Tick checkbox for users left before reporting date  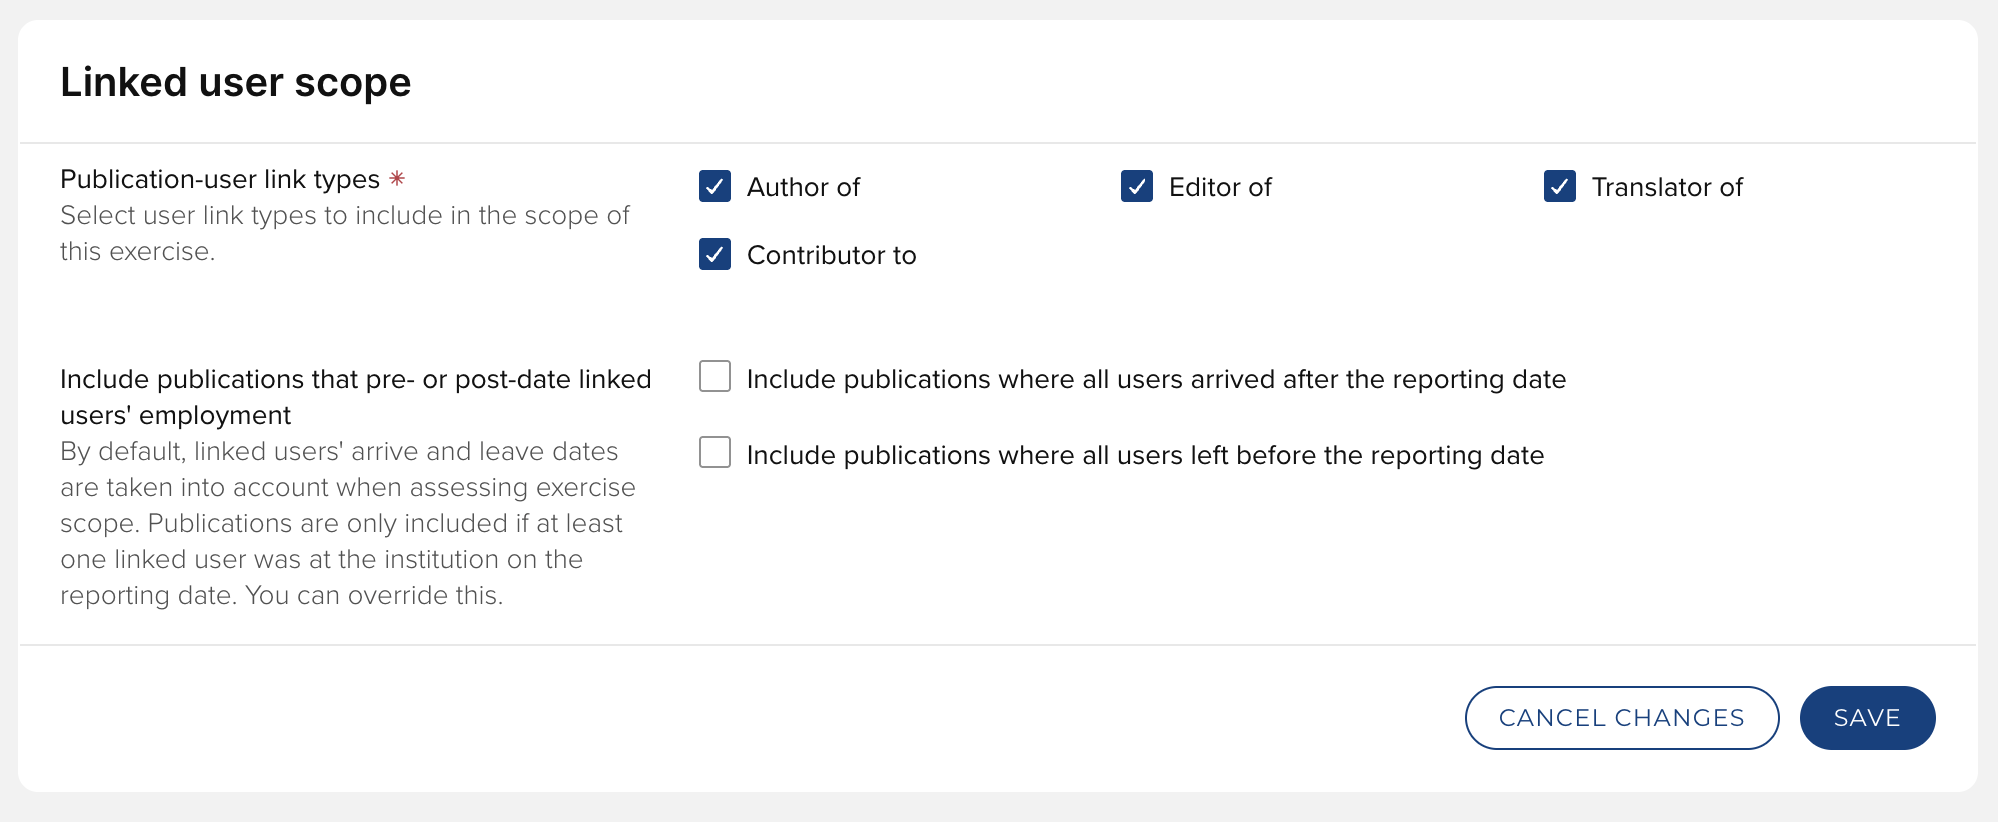(715, 453)
